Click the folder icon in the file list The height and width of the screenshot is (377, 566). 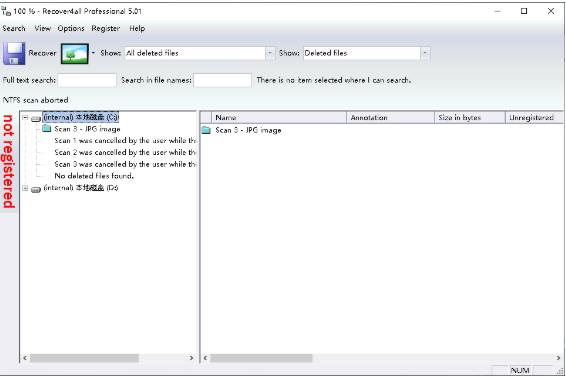click(206, 130)
